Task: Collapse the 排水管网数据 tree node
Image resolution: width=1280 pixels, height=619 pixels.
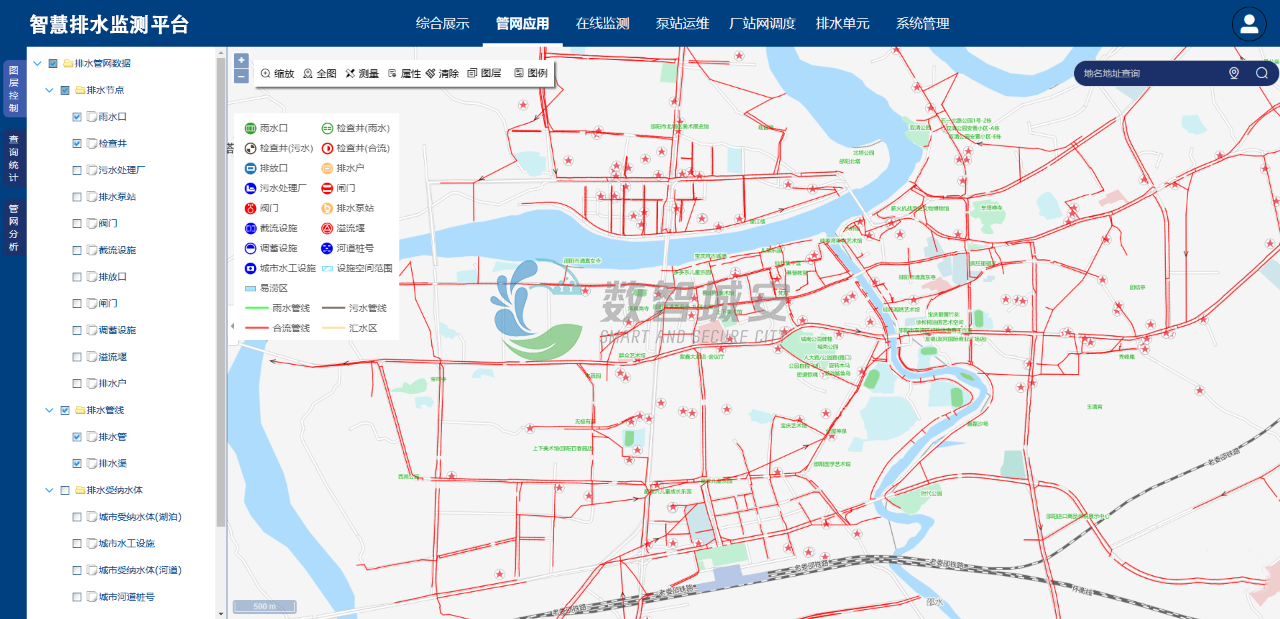Action: click(37, 63)
